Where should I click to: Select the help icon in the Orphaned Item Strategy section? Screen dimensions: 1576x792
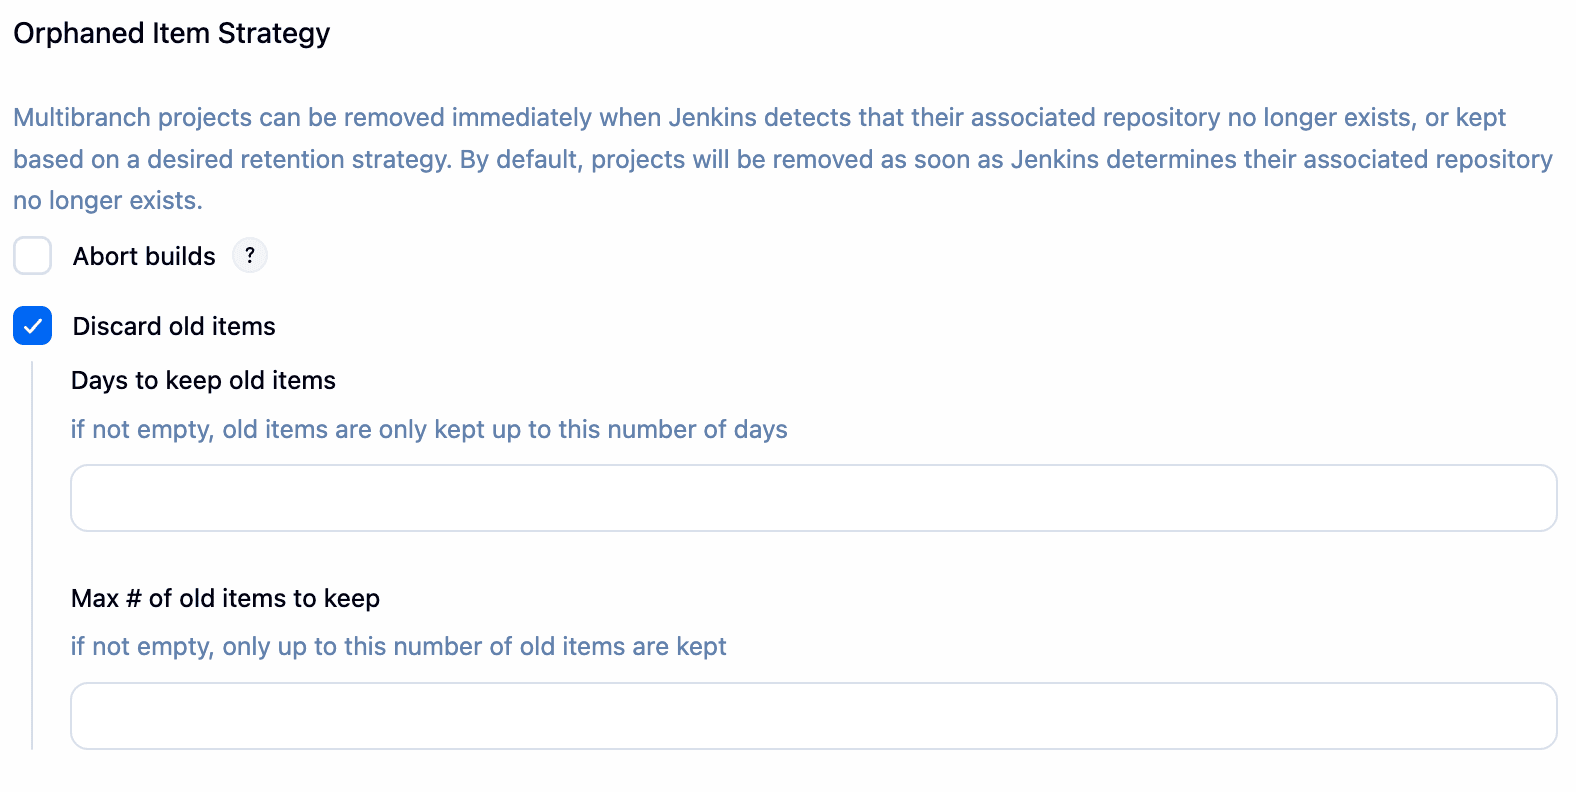(249, 255)
